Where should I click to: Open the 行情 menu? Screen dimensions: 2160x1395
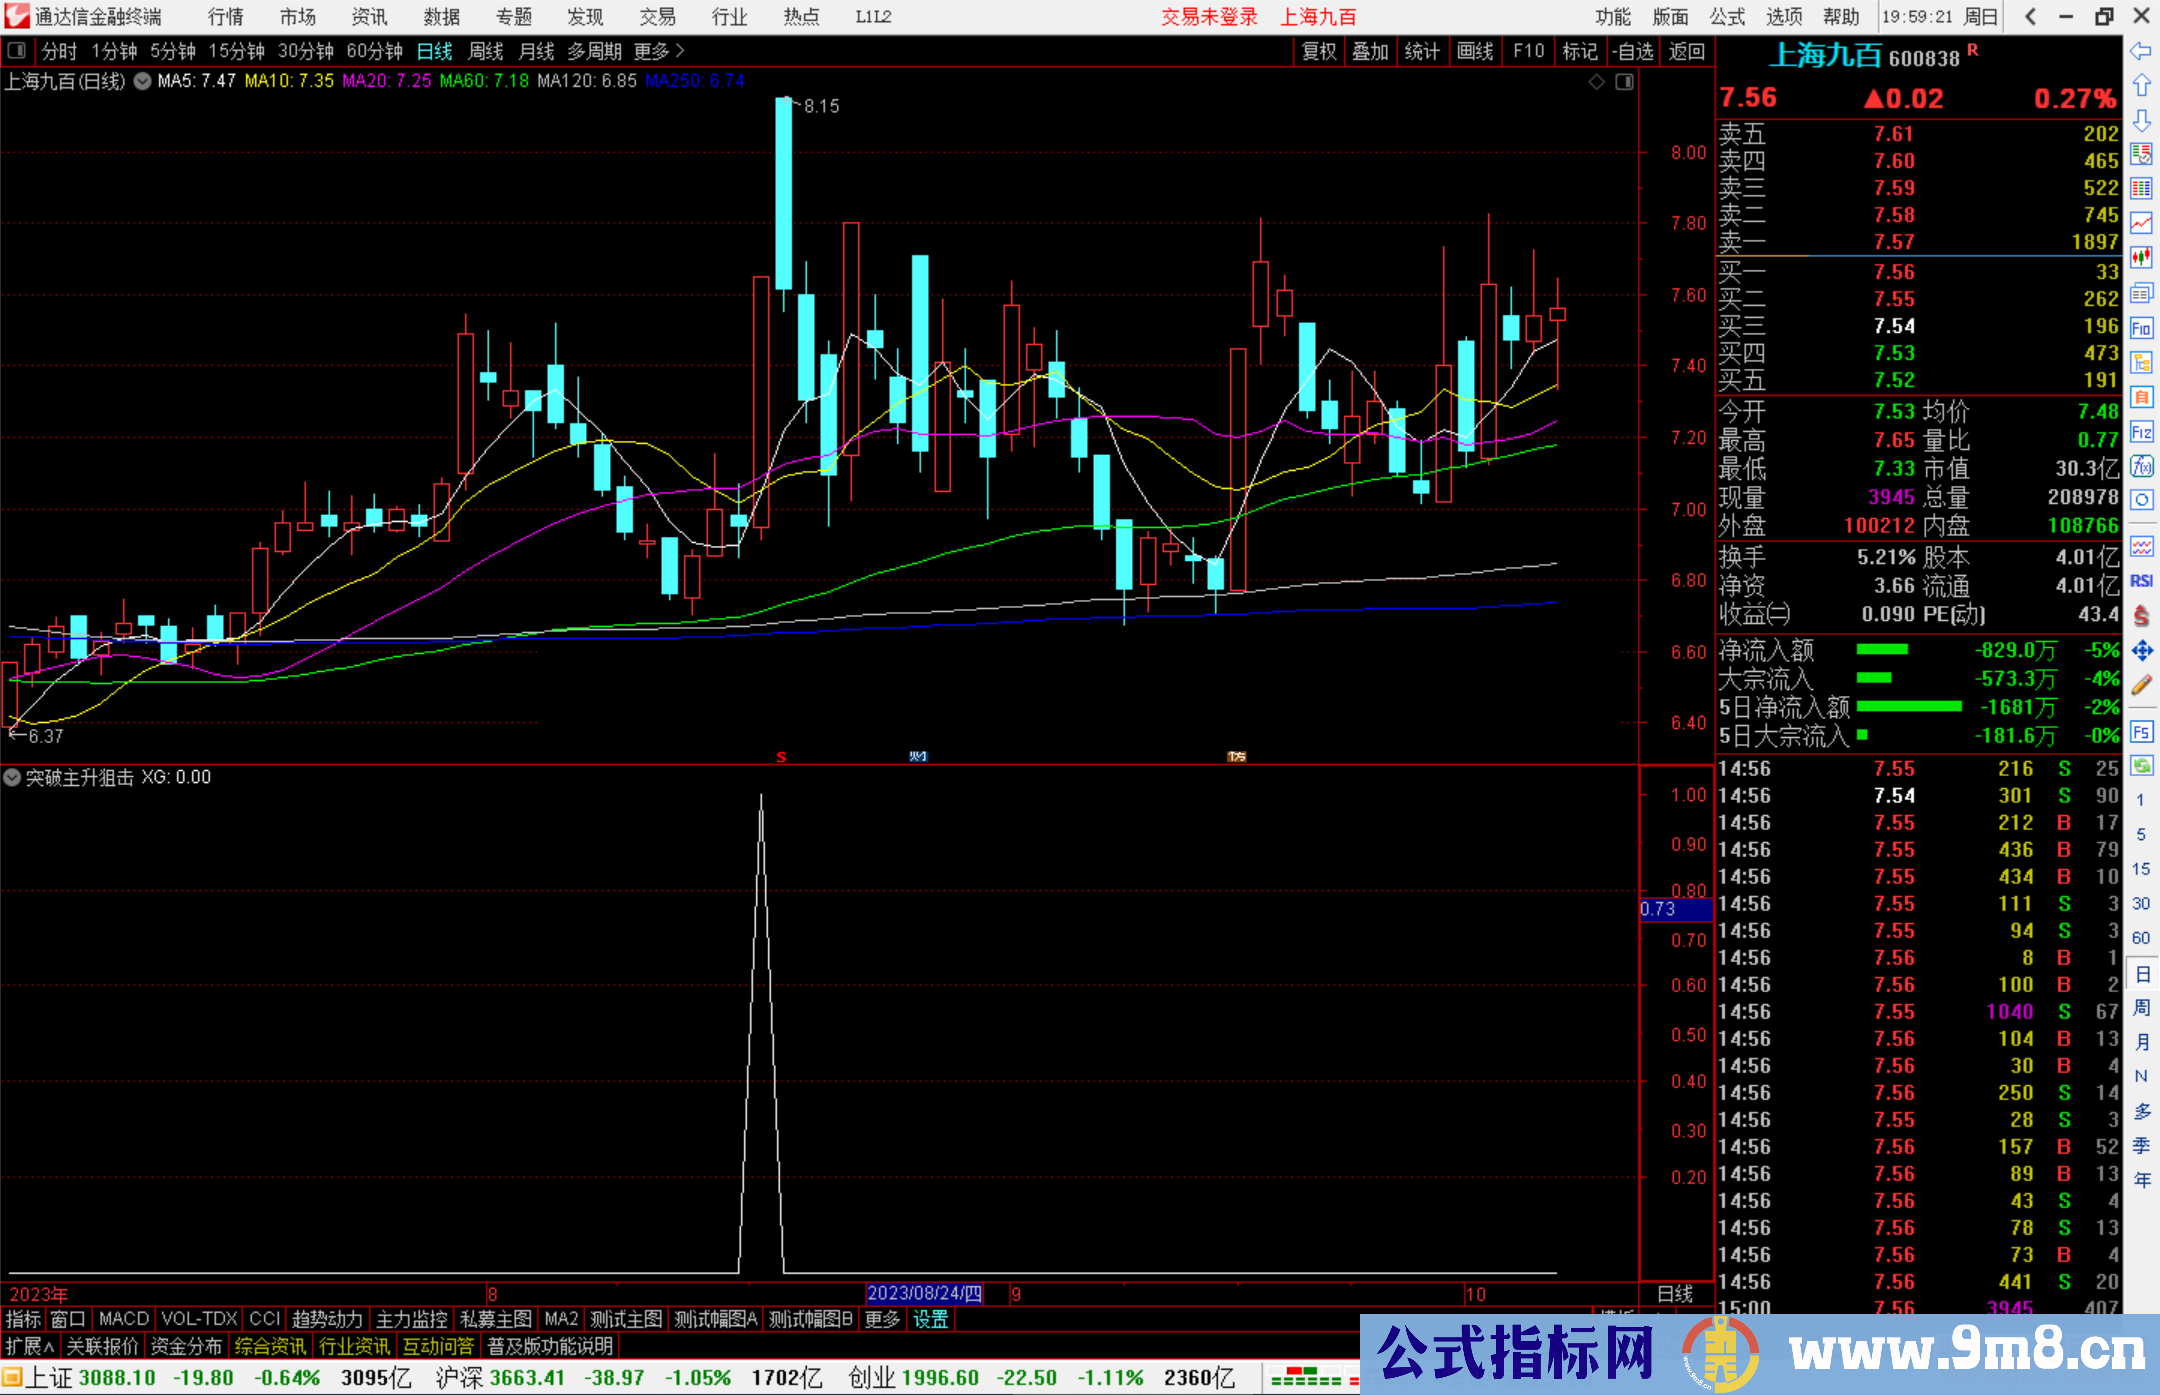[226, 17]
